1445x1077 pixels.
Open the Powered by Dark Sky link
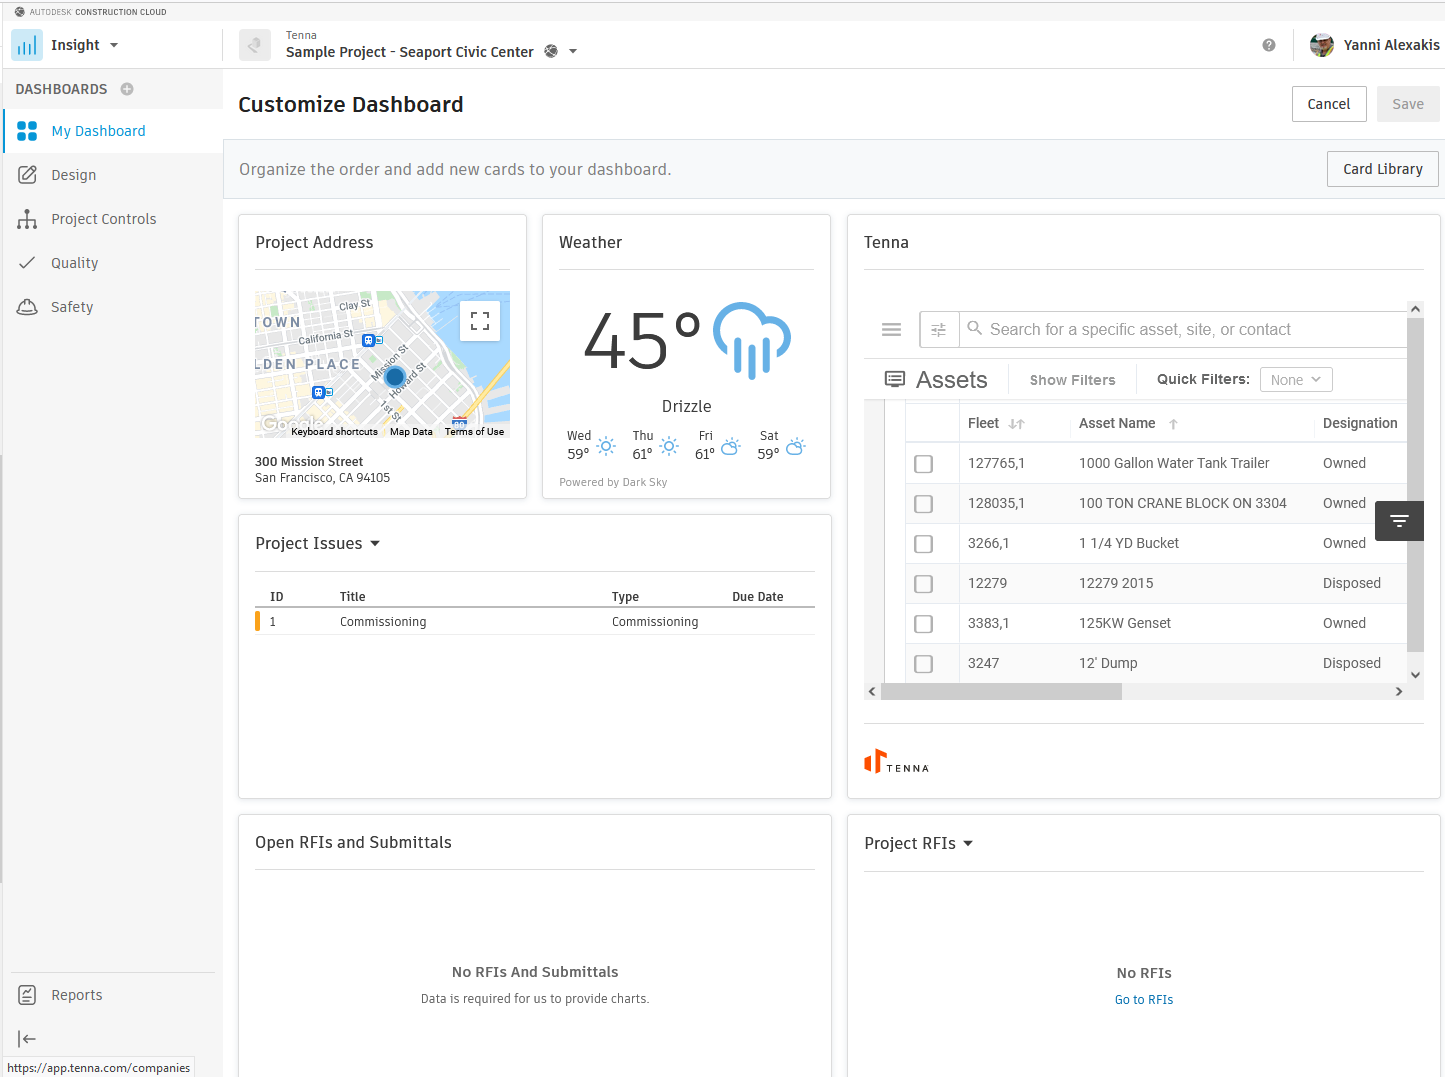pyautogui.click(x=613, y=482)
